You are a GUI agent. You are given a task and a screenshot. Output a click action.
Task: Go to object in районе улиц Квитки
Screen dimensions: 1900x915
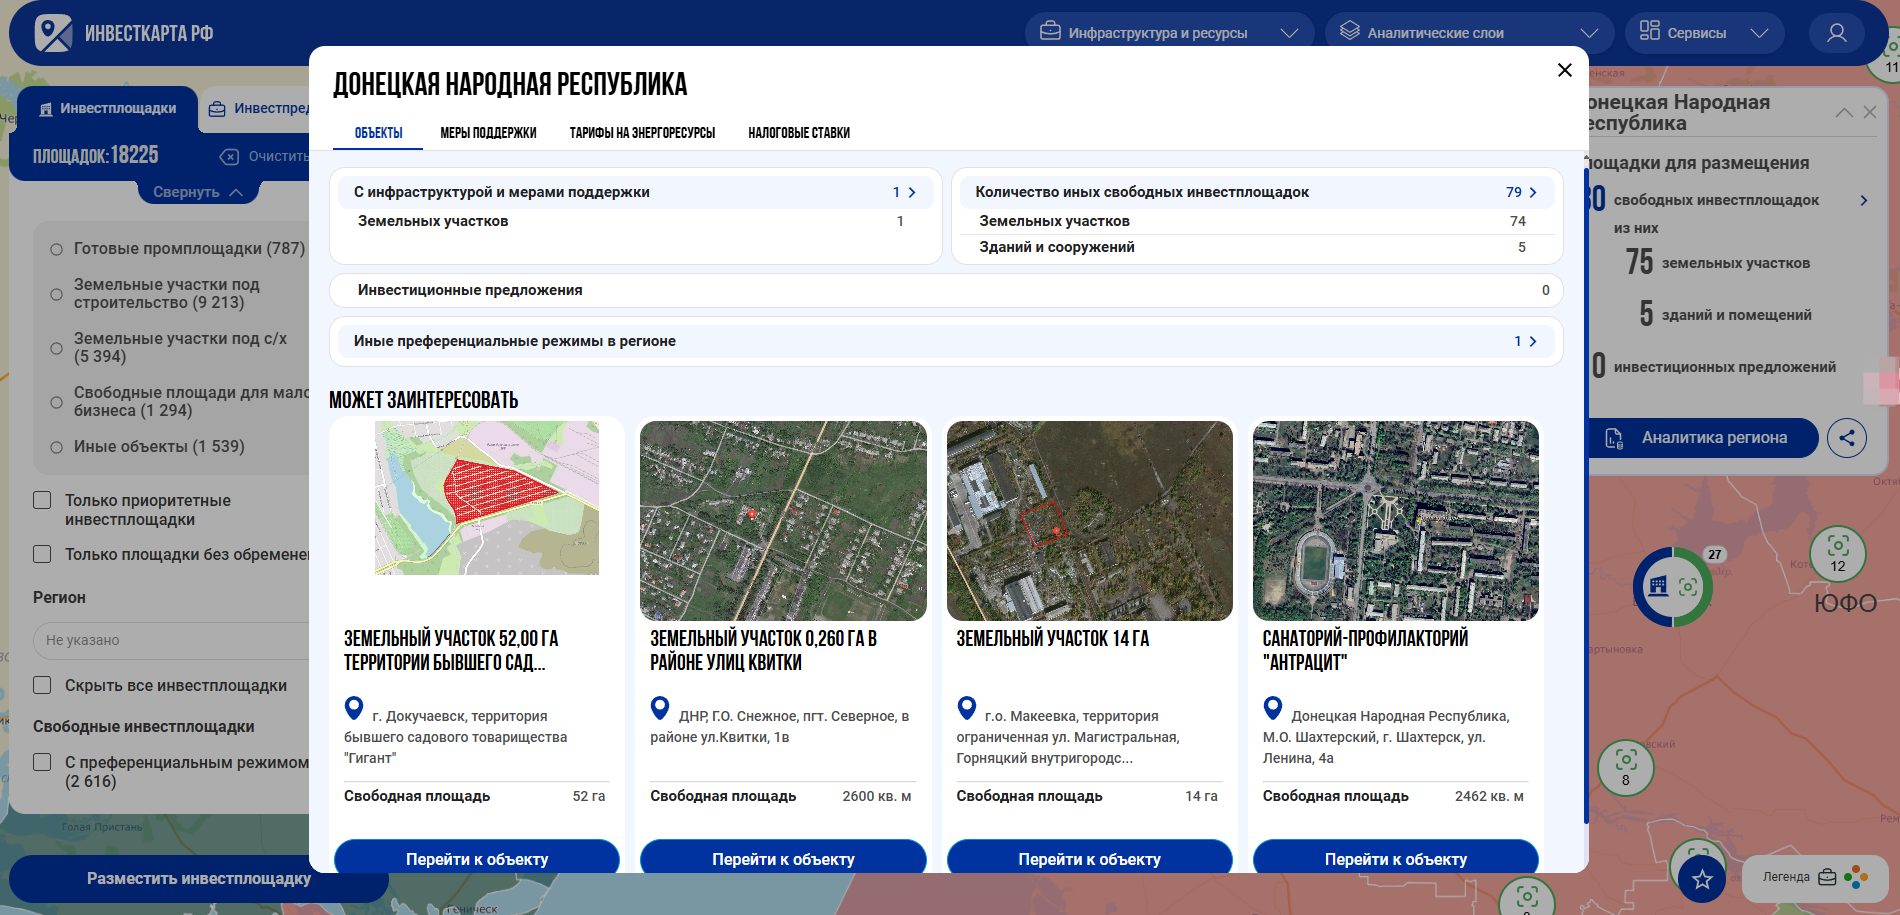coord(783,857)
